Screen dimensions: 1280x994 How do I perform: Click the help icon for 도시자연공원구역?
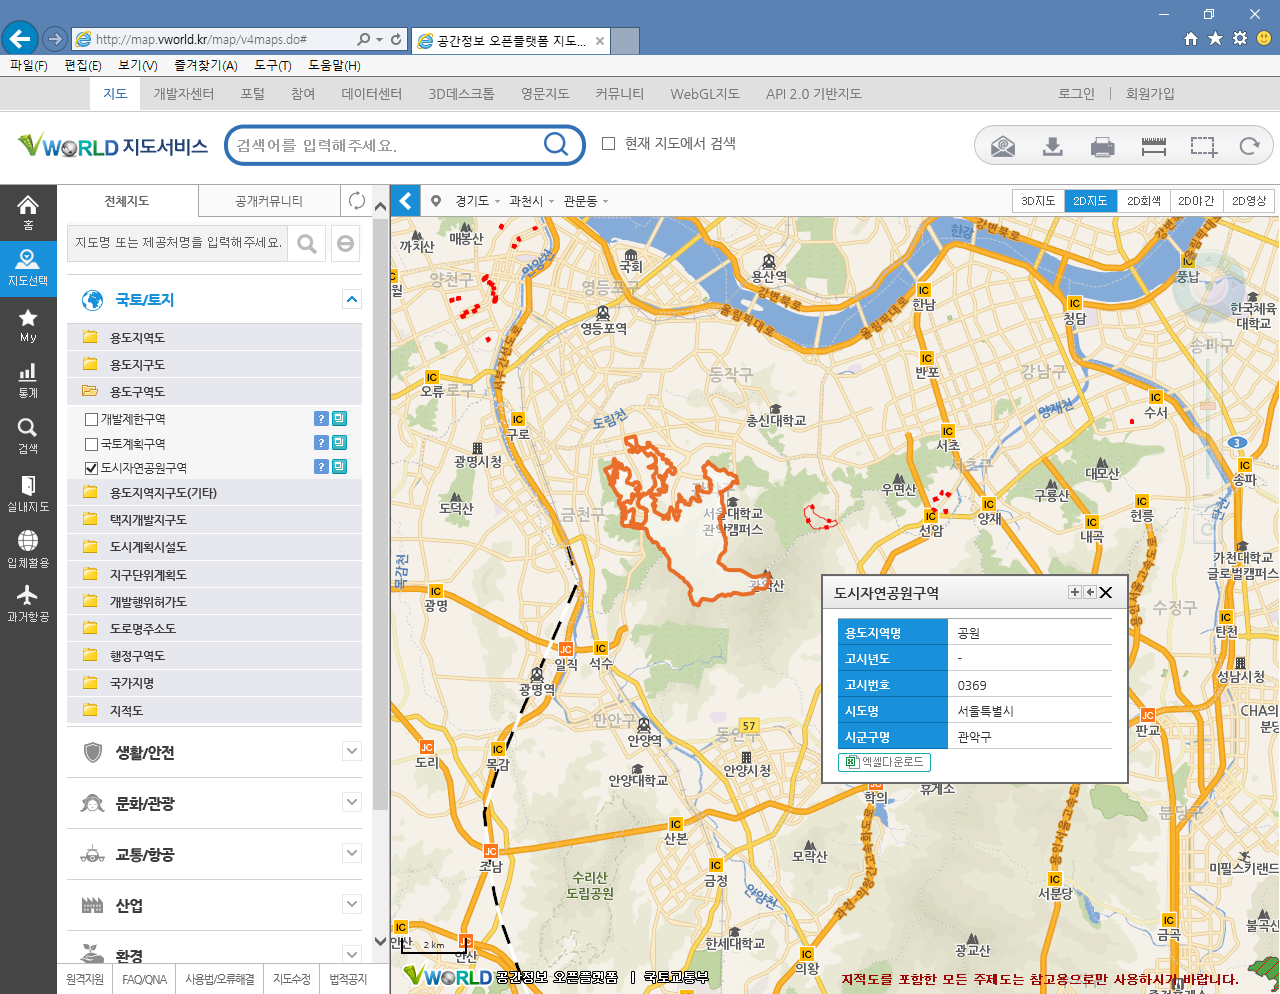tap(321, 467)
